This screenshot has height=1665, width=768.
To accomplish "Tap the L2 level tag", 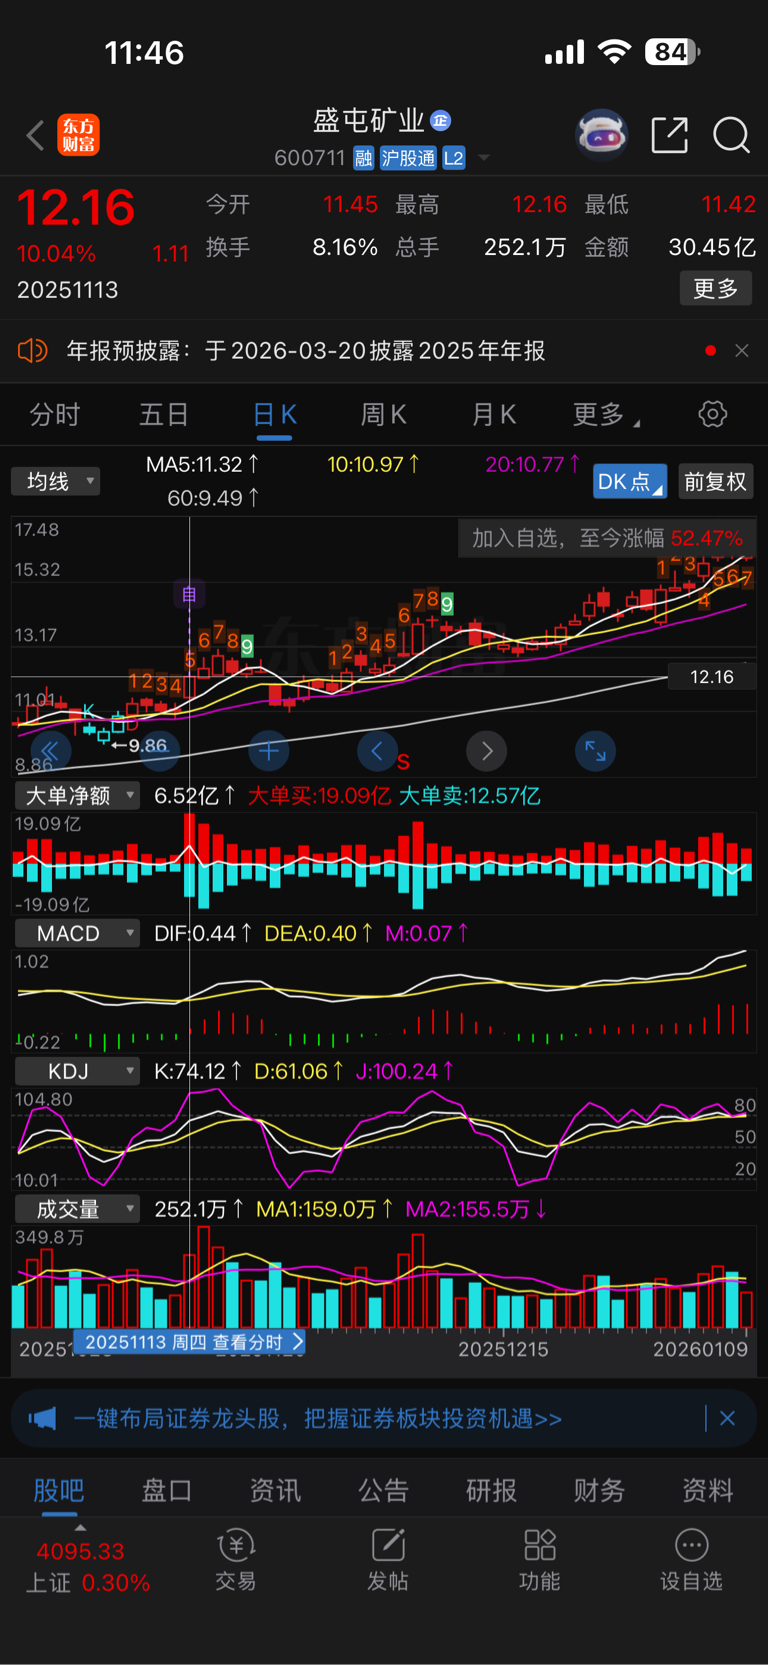I will click(x=454, y=158).
